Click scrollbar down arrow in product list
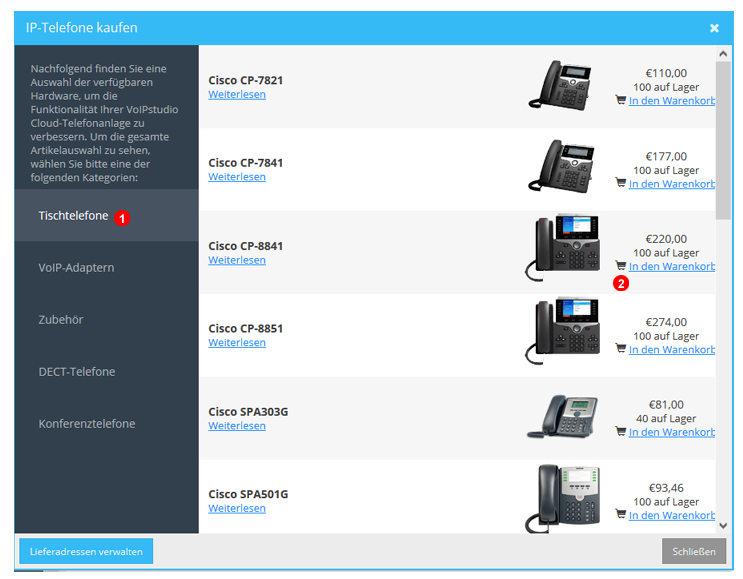 point(724,524)
